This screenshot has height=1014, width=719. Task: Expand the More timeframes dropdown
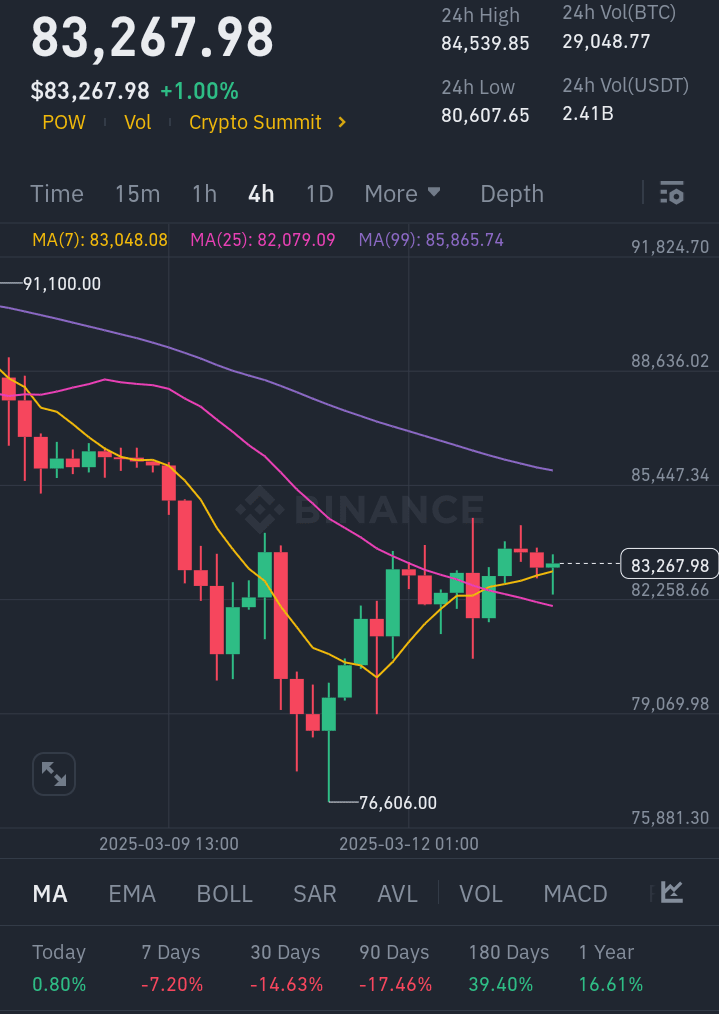[x=402, y=193]
